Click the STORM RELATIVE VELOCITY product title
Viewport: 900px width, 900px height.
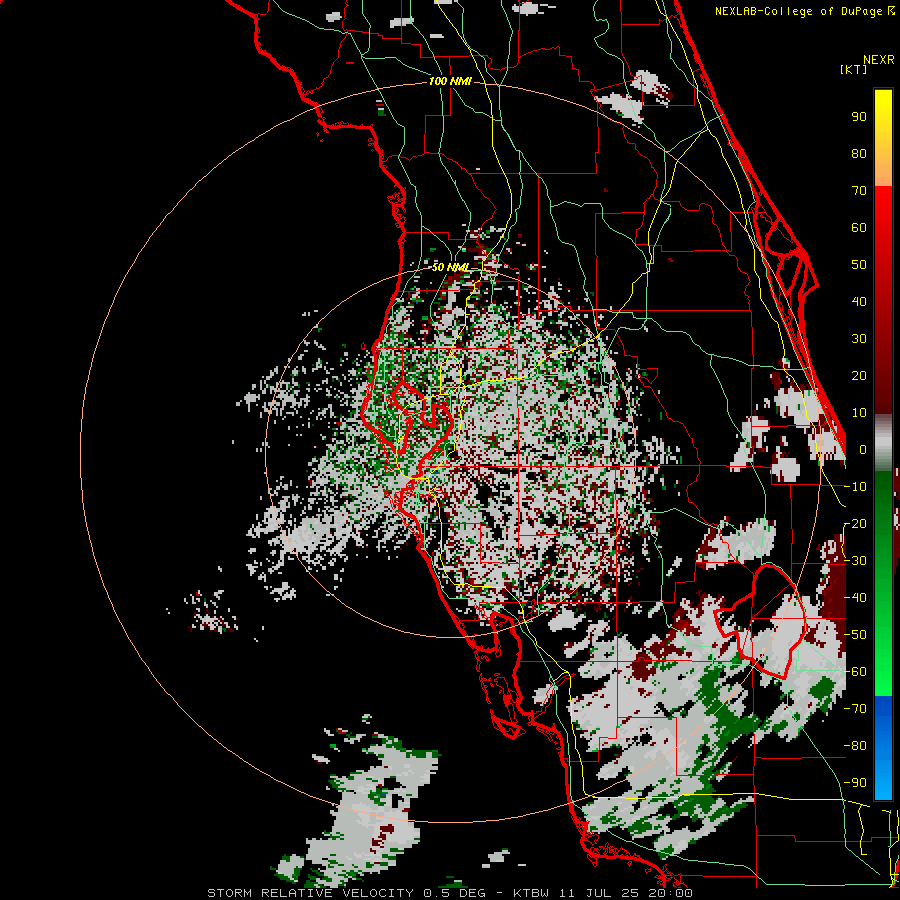(310, 893)
